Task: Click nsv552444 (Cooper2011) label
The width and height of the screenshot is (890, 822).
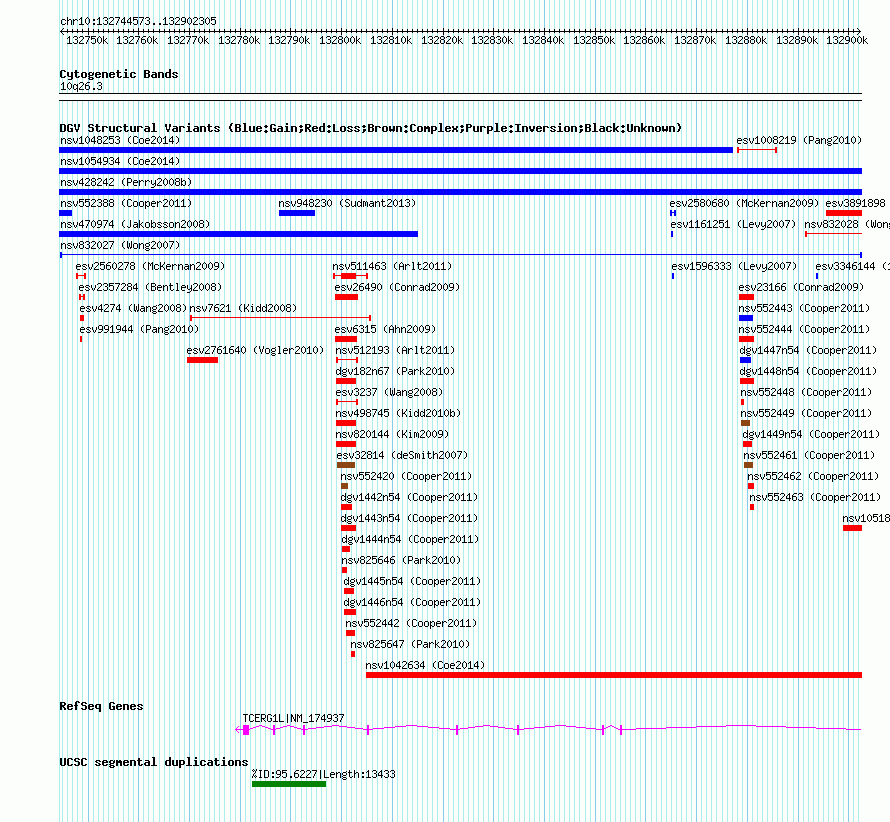Action: [804, 329]
